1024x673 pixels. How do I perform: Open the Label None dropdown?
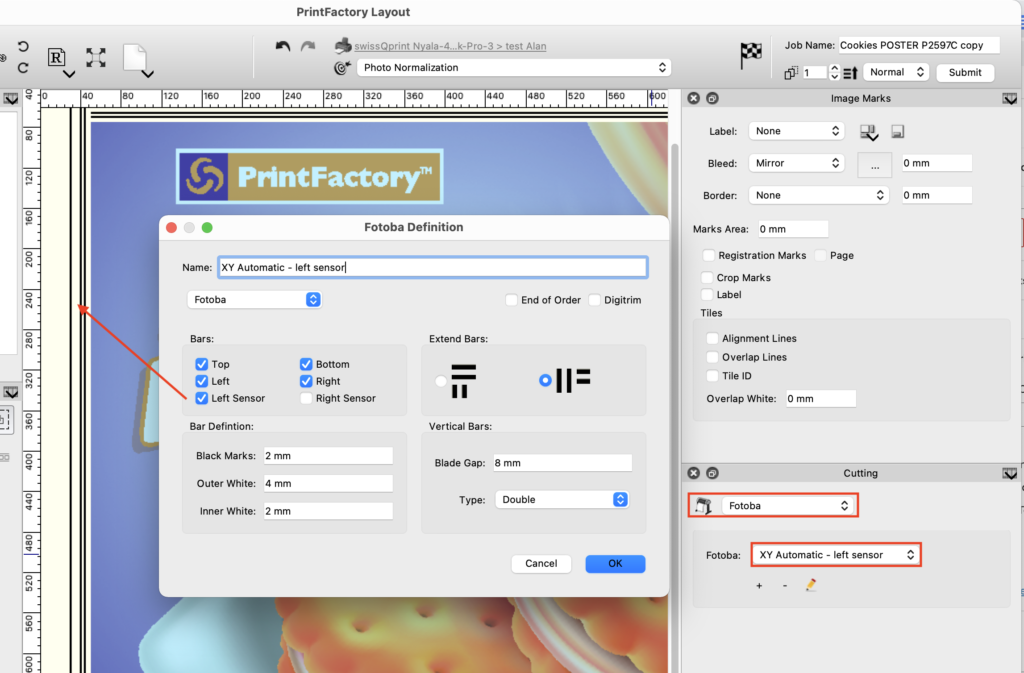point(797,131)
